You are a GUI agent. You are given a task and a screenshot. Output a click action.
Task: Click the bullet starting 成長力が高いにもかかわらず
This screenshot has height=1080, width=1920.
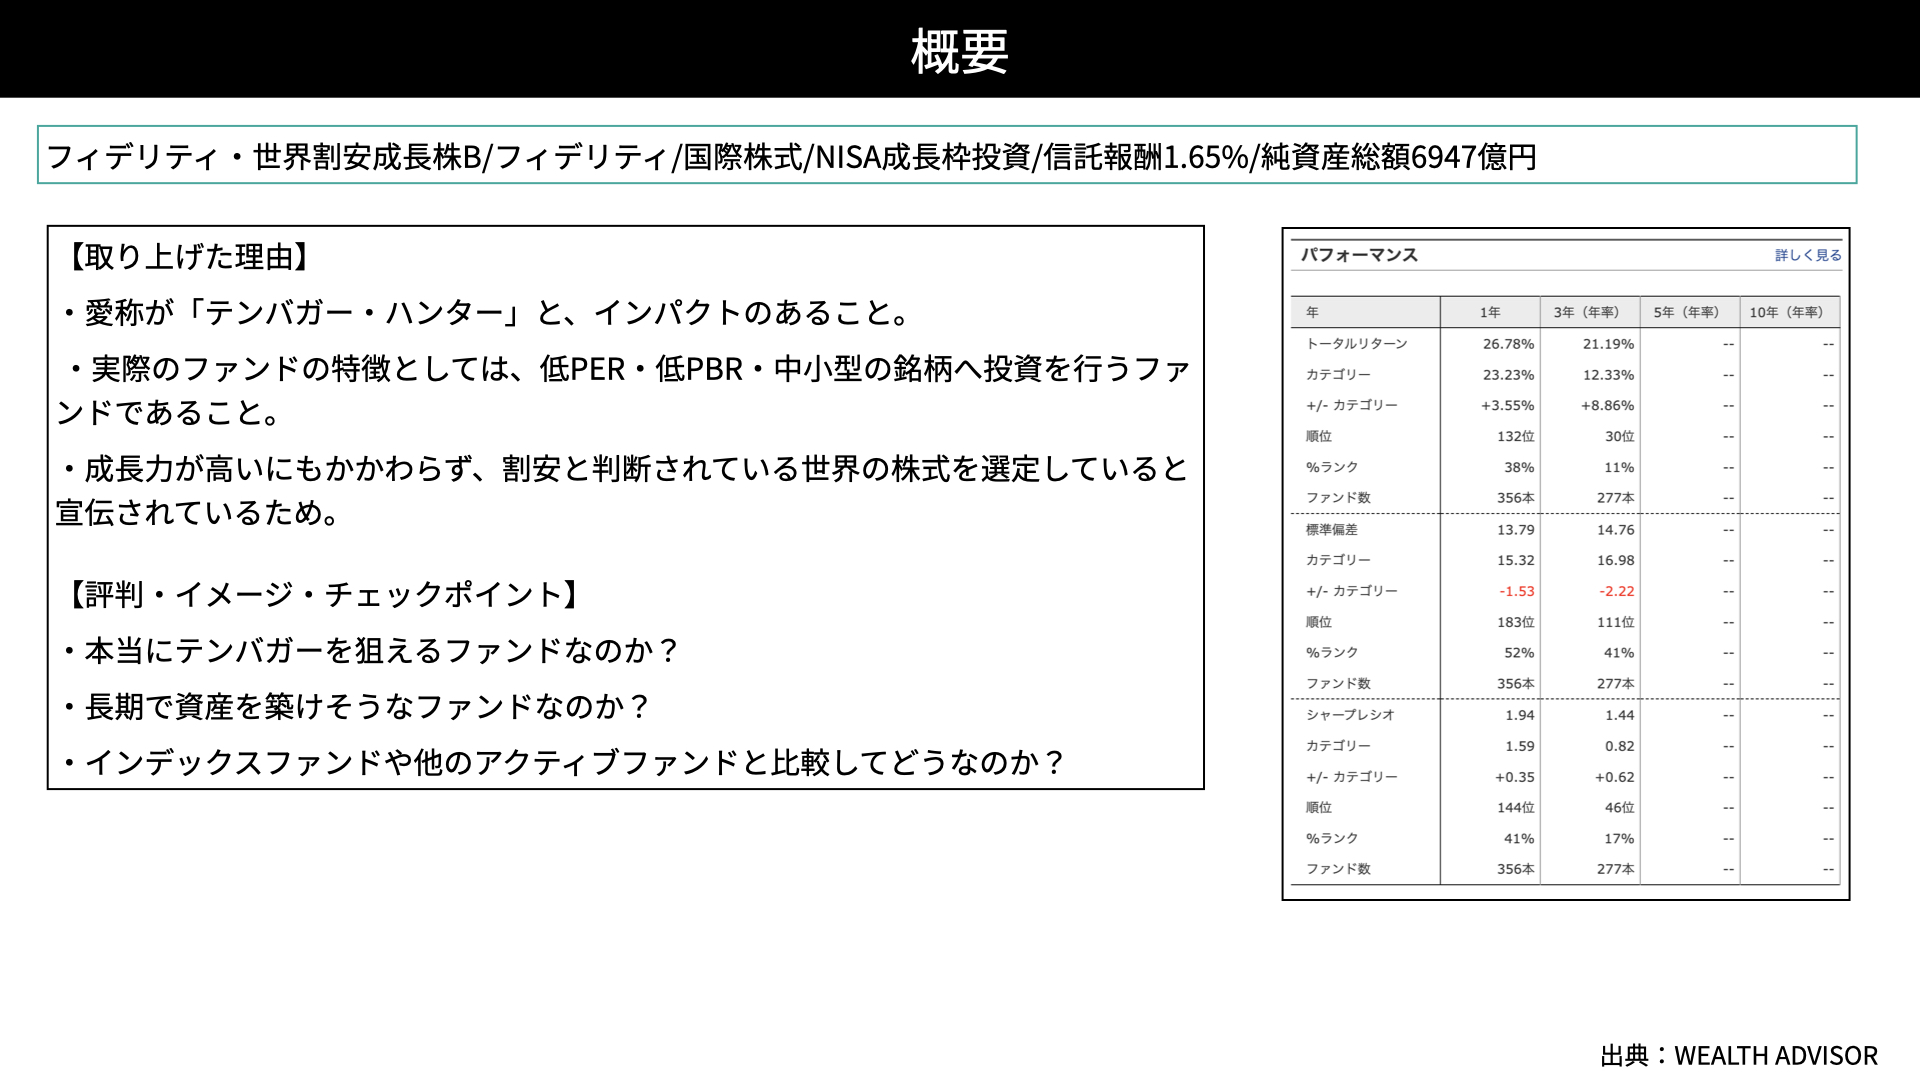(623, 490)
